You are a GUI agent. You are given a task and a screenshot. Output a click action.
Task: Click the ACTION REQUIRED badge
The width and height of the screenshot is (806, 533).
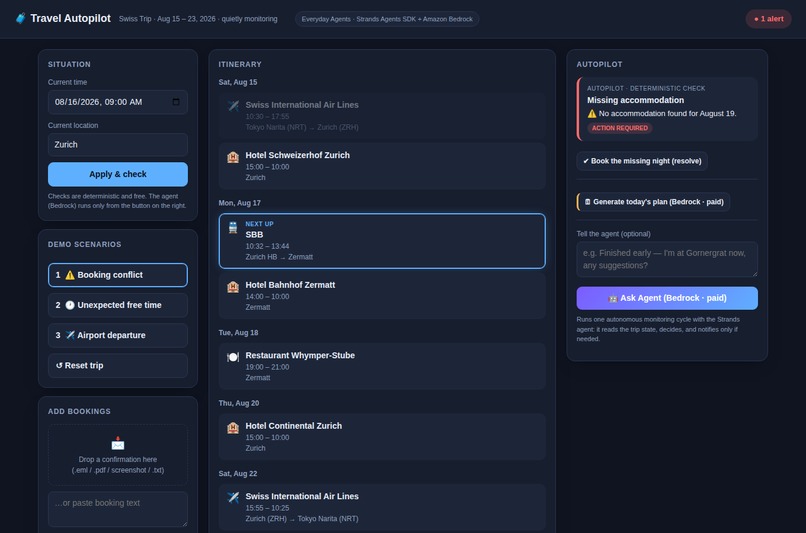[x=619, y=128]
